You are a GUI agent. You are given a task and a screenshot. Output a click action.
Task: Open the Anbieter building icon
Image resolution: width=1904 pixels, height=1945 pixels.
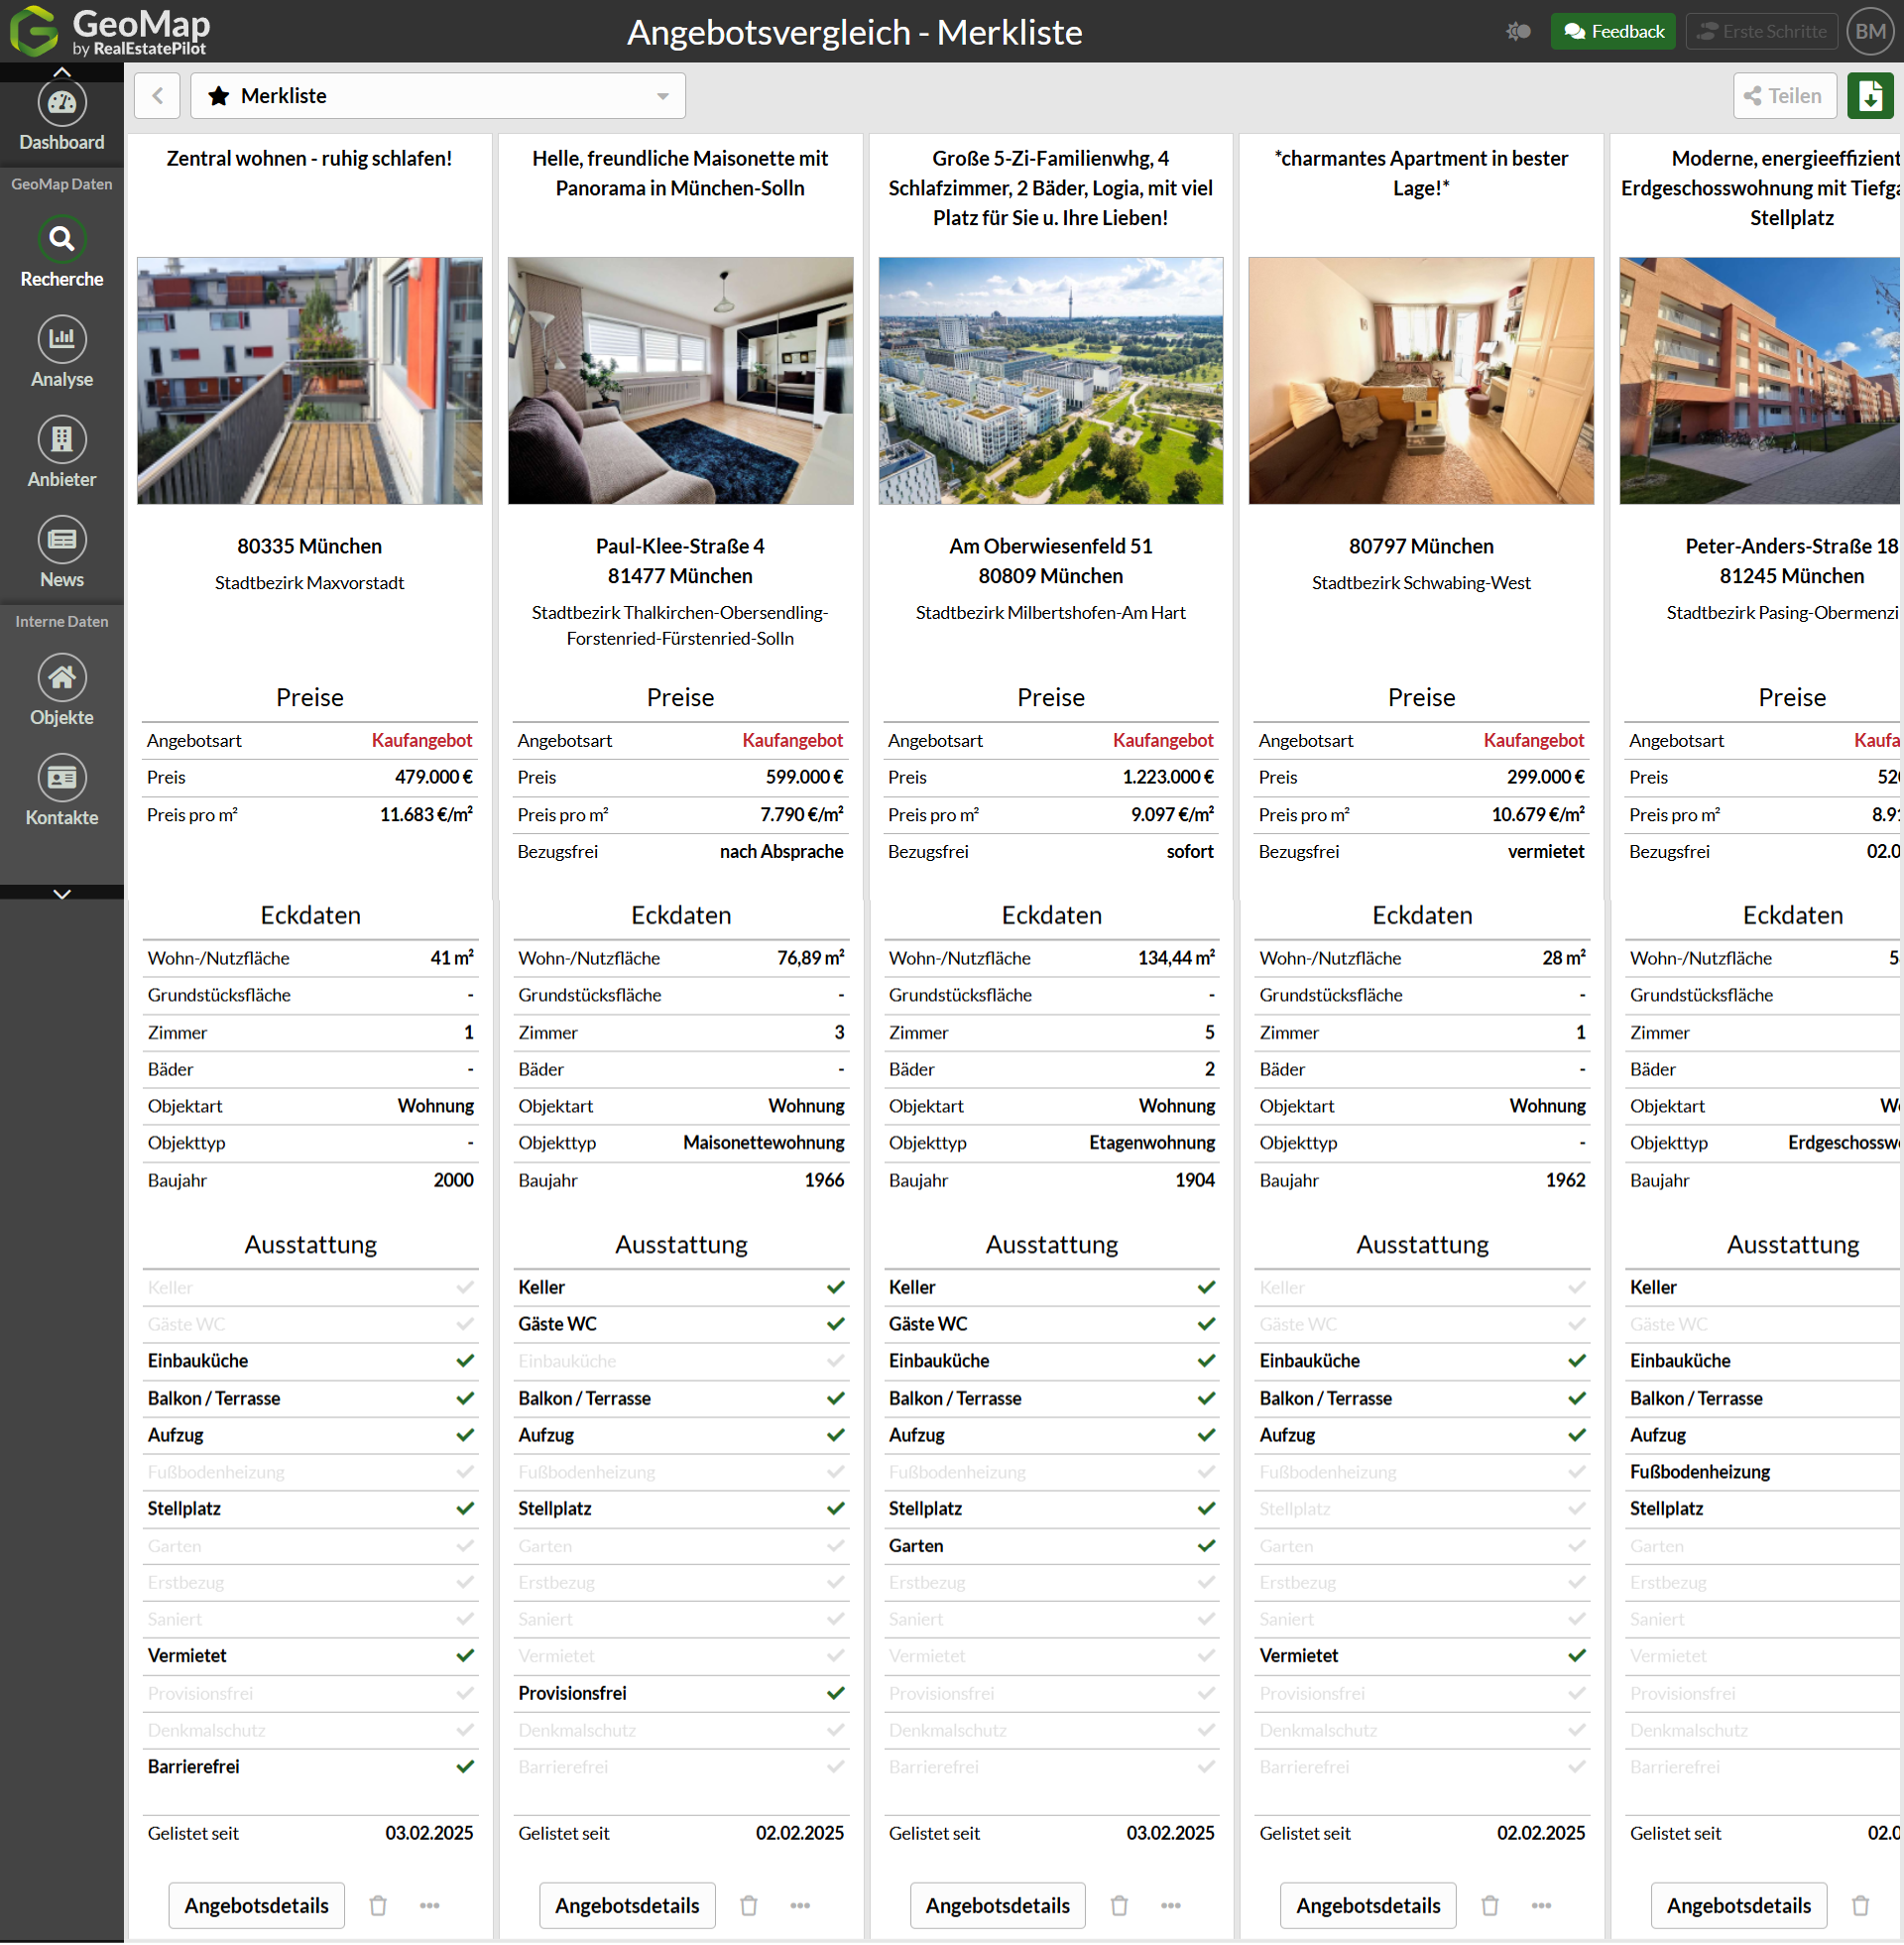tap(62, 440)
